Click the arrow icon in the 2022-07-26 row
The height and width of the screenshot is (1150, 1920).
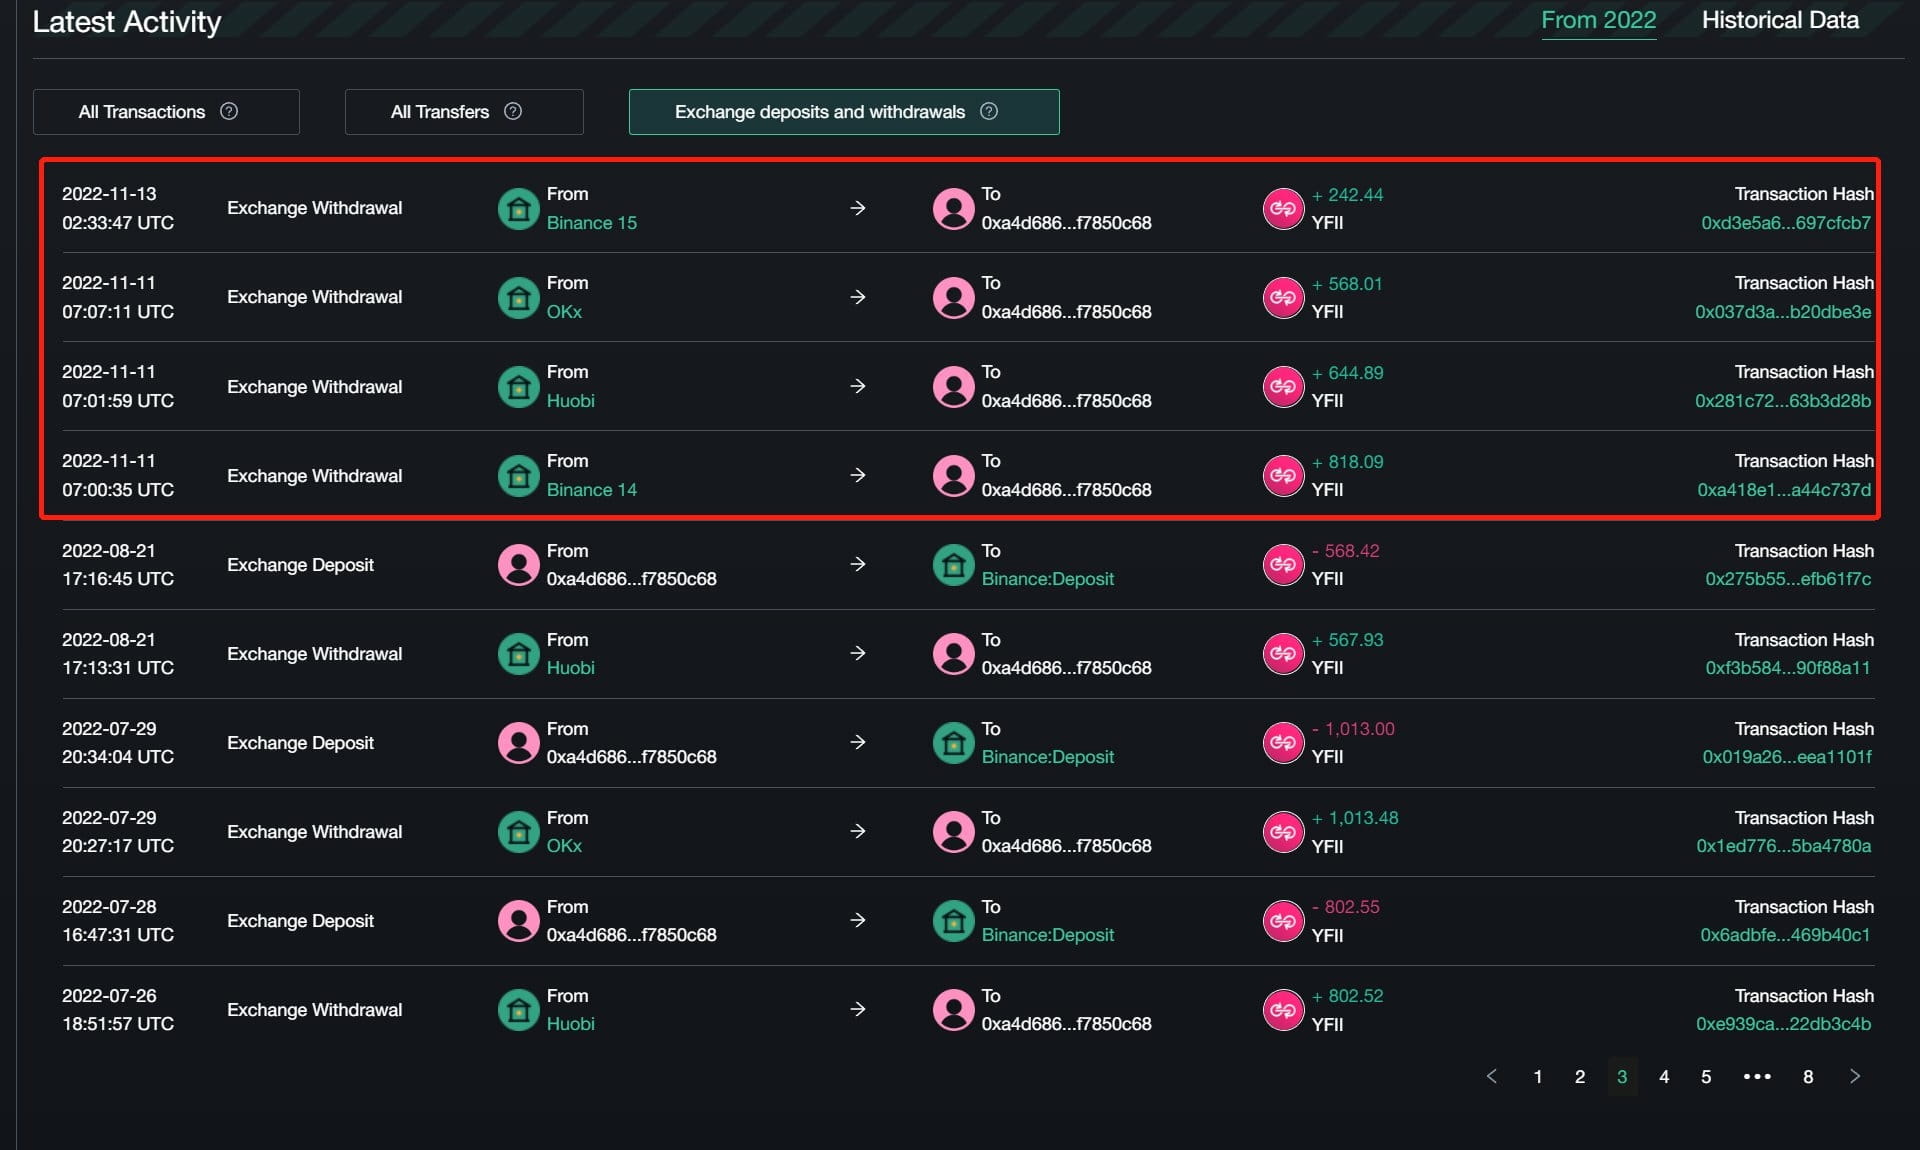tap(857, 1010)
